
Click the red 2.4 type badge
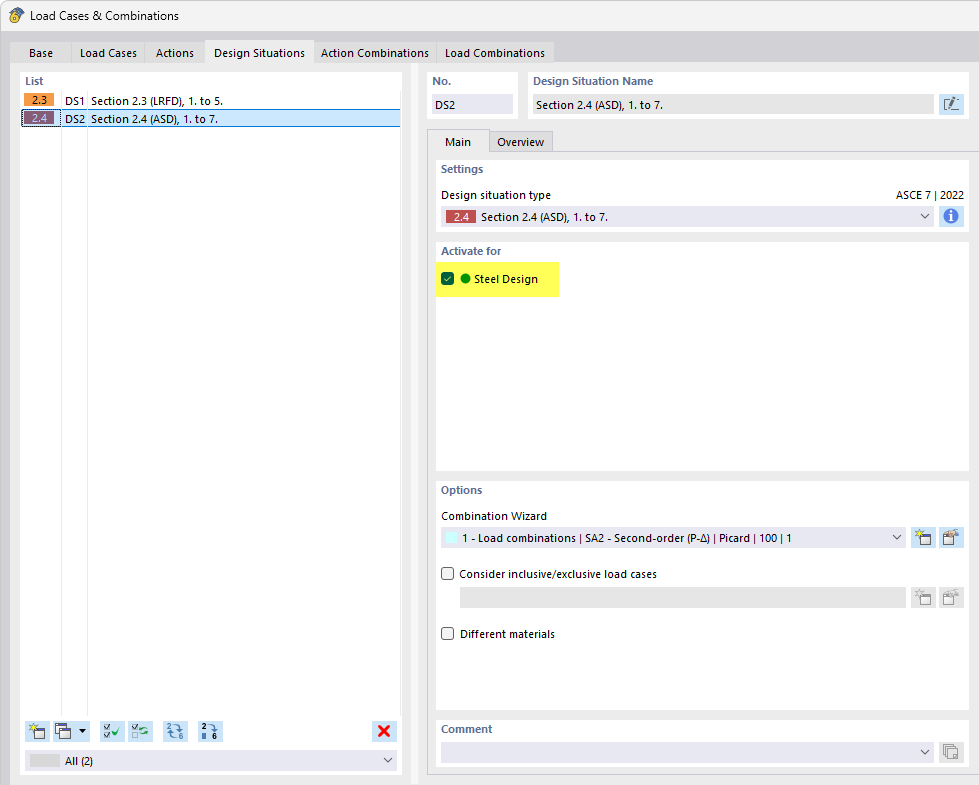[461, 217]
